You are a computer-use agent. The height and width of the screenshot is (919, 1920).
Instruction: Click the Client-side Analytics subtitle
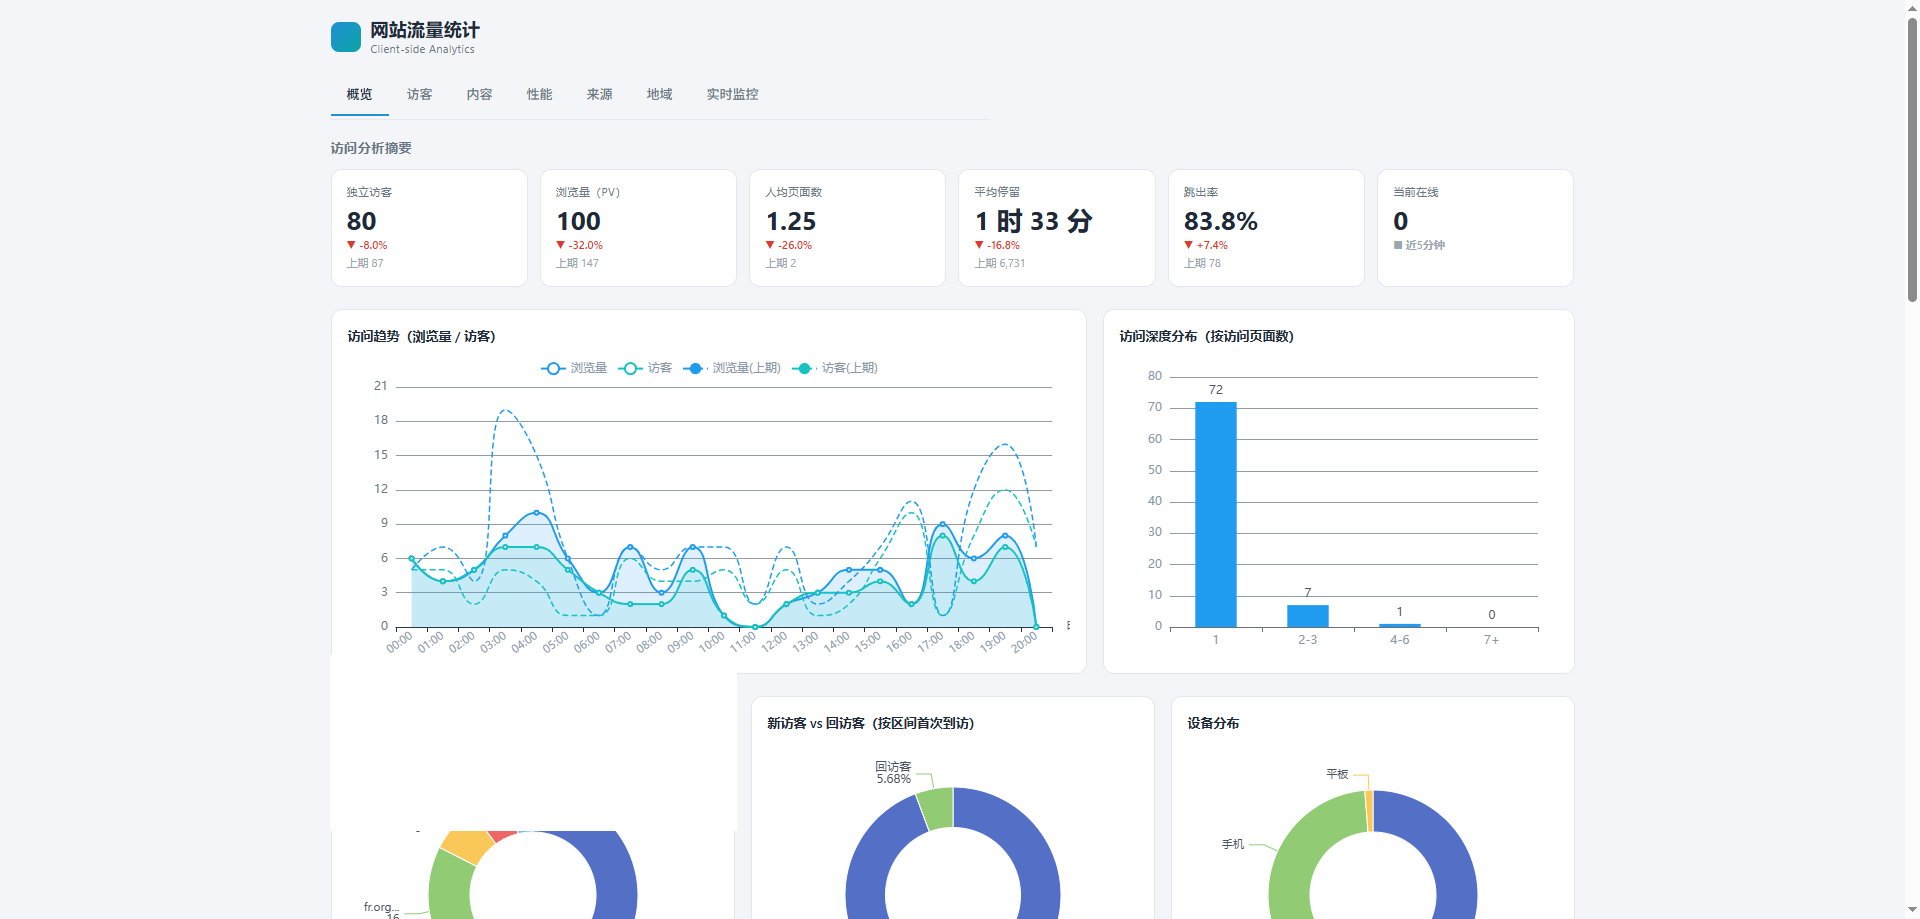422,49
